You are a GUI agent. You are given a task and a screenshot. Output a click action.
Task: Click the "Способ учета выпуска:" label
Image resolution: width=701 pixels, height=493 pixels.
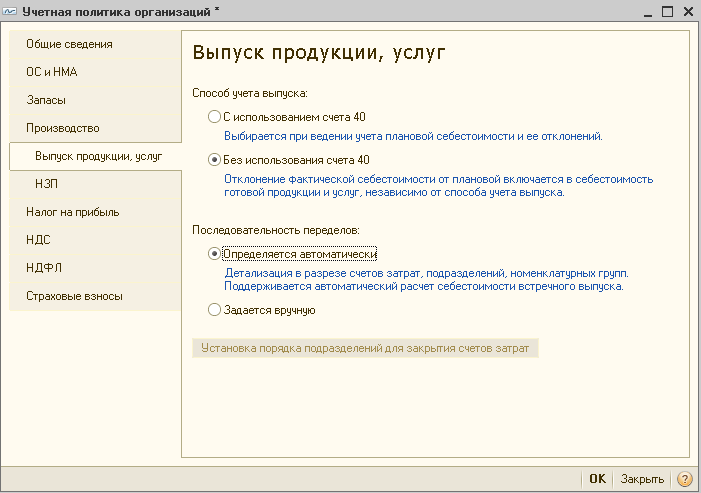pos(250,93)
